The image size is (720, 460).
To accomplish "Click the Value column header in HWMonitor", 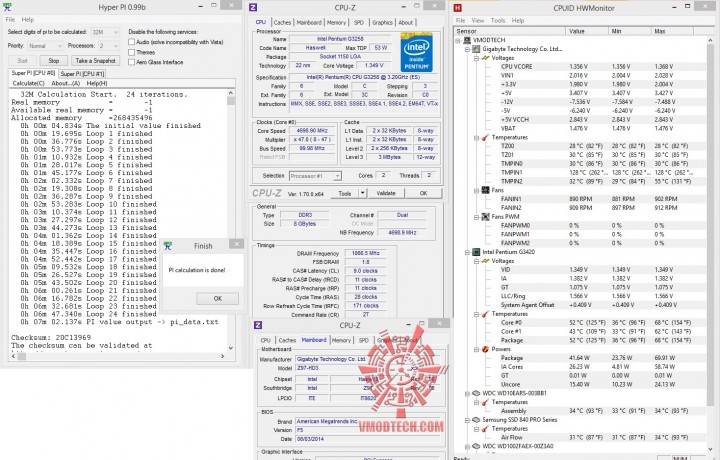I will pyautogui.click(x=587, y=31).
